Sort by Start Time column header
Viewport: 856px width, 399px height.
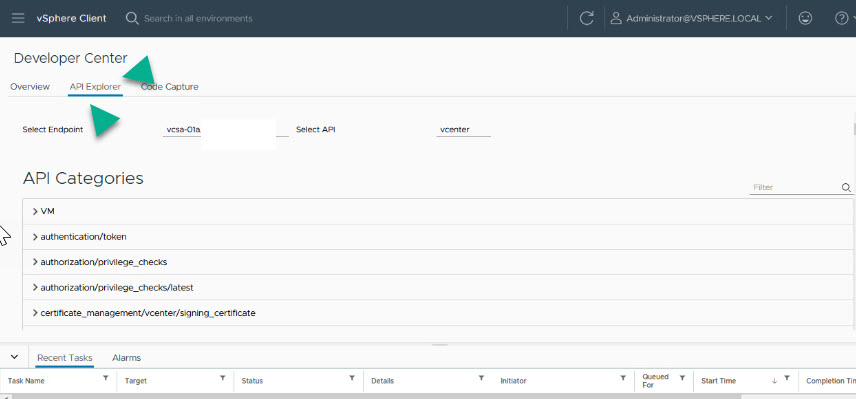[x=718, y=381]
